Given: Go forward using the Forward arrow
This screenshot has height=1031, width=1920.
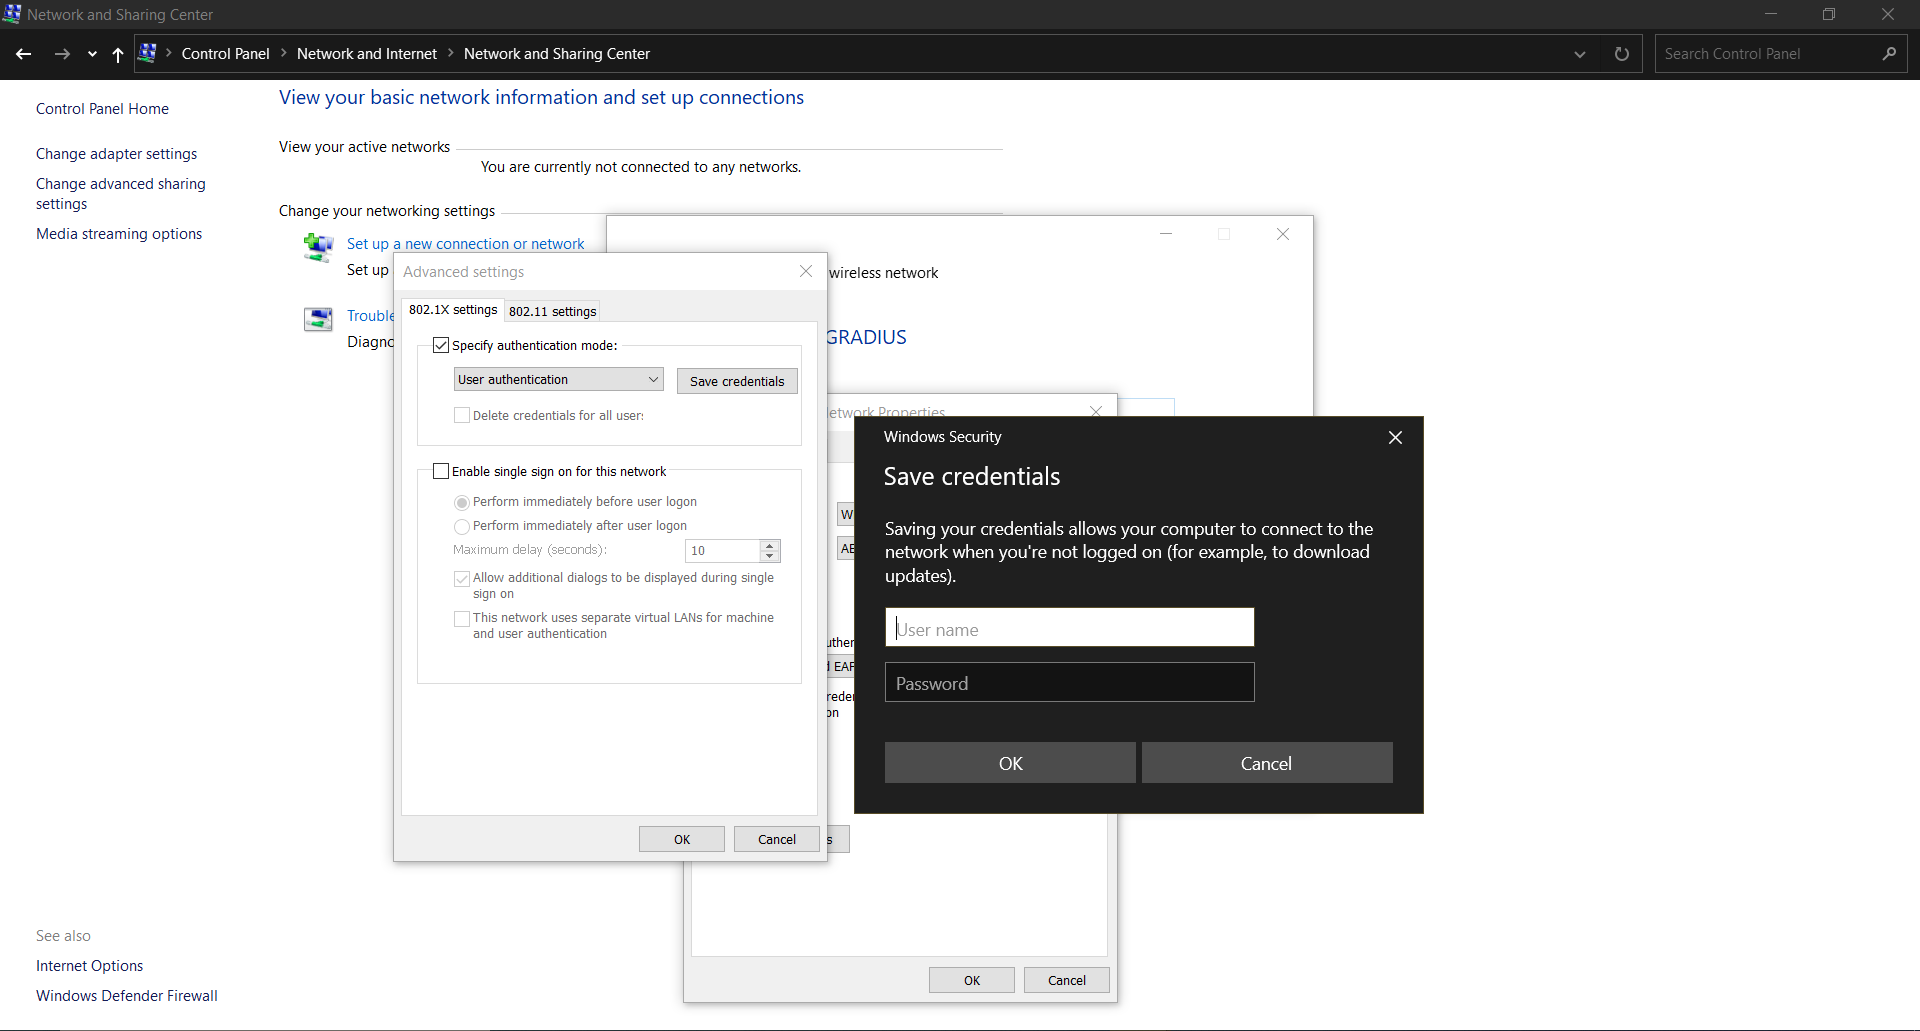Looking at the screenshot, I should click(x=62, y=54).
